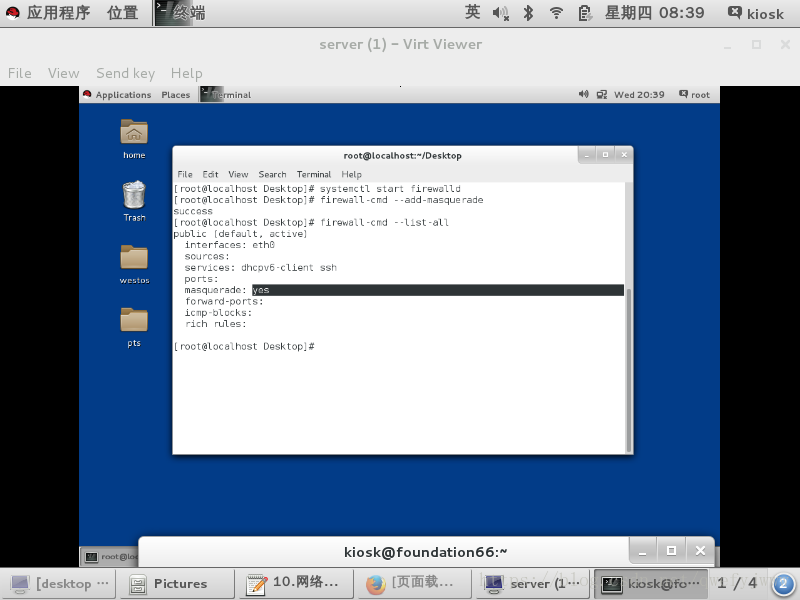The height and width of the screenshot is (600, 800).
Task: Click guest root@lo taskbar terminal button
Action: tap(110, 557)
